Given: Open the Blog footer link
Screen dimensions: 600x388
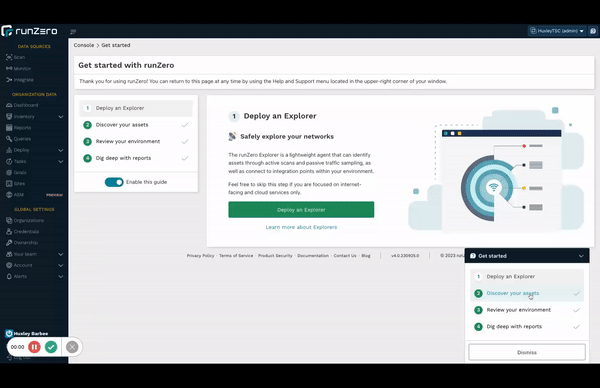Looking at the screenshot, I should point(366,256).
